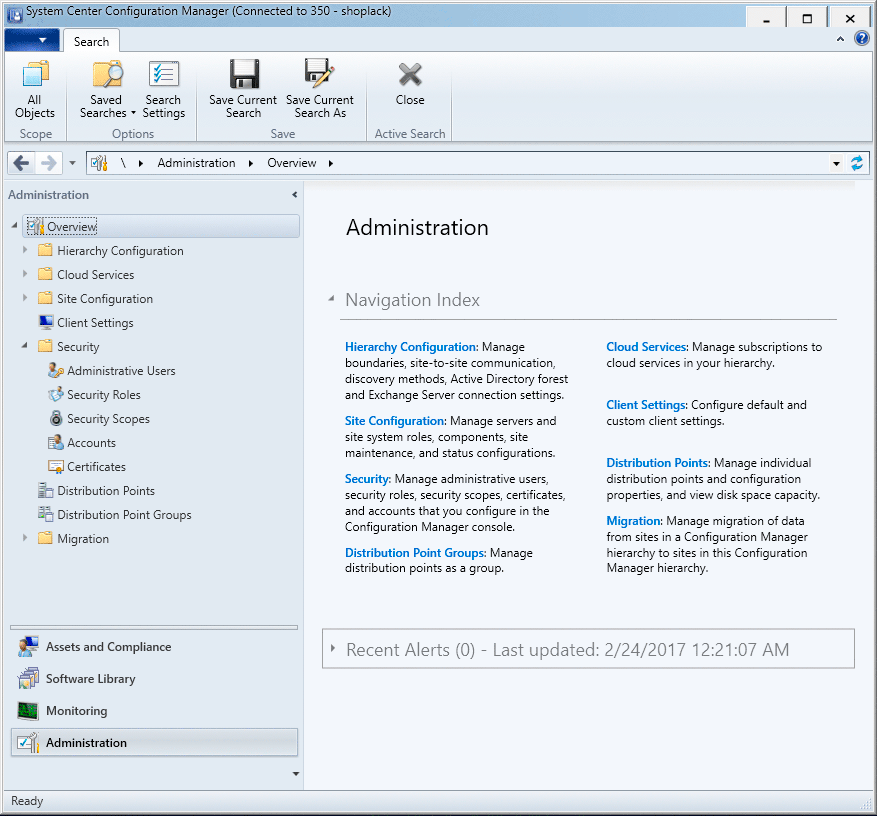The width and height of the screenshot is (877, 816).
Task: Click Administration in the breadcrumb path
Action: [196, 163]
